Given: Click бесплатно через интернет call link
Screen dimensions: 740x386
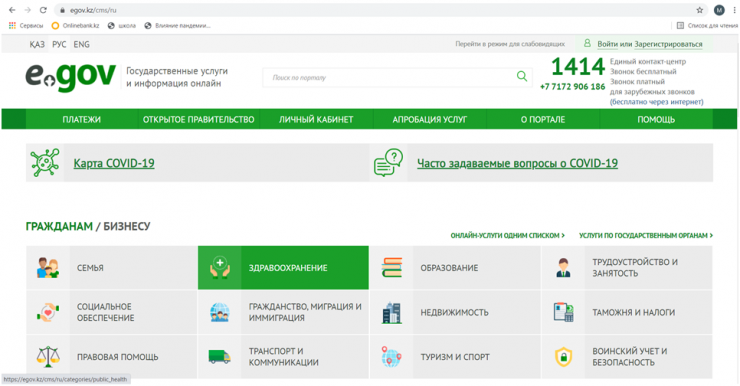Looking at the screenshot, I should coord(656,102).
